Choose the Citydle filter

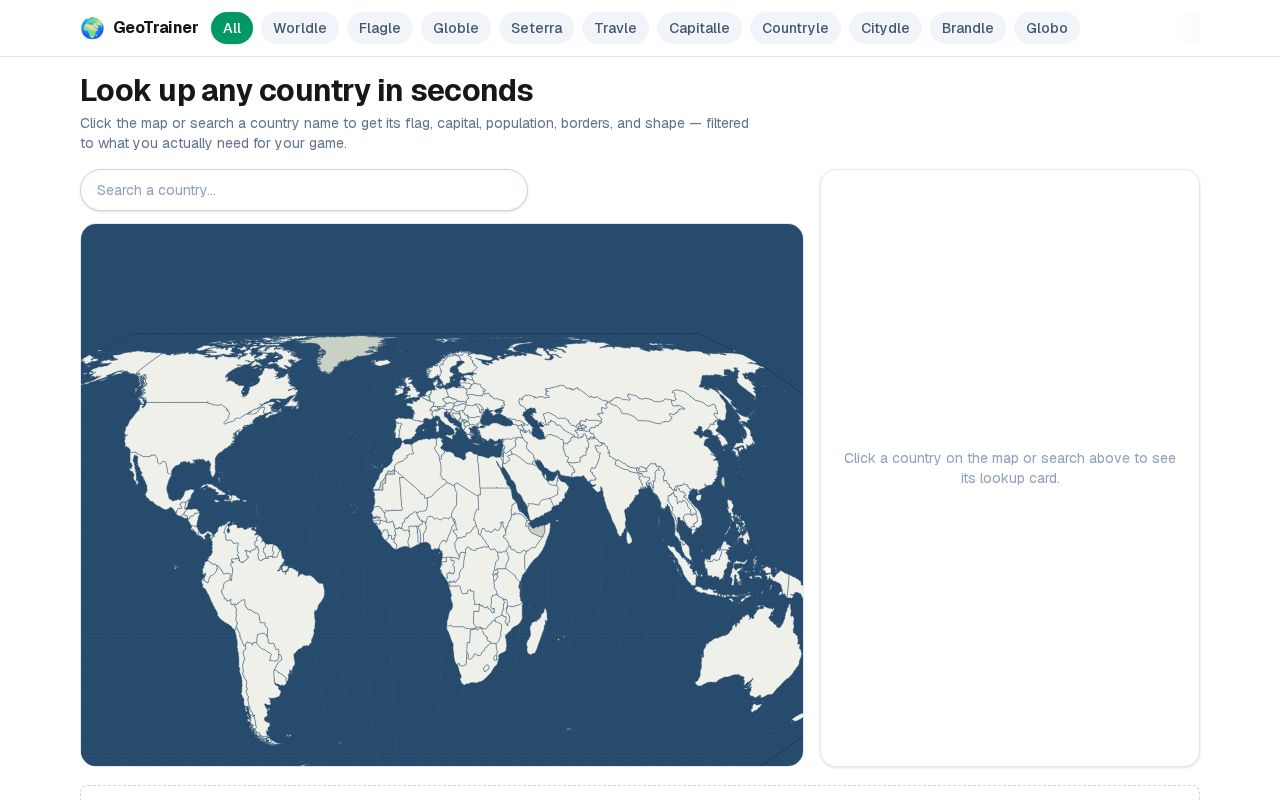(885, 28)
